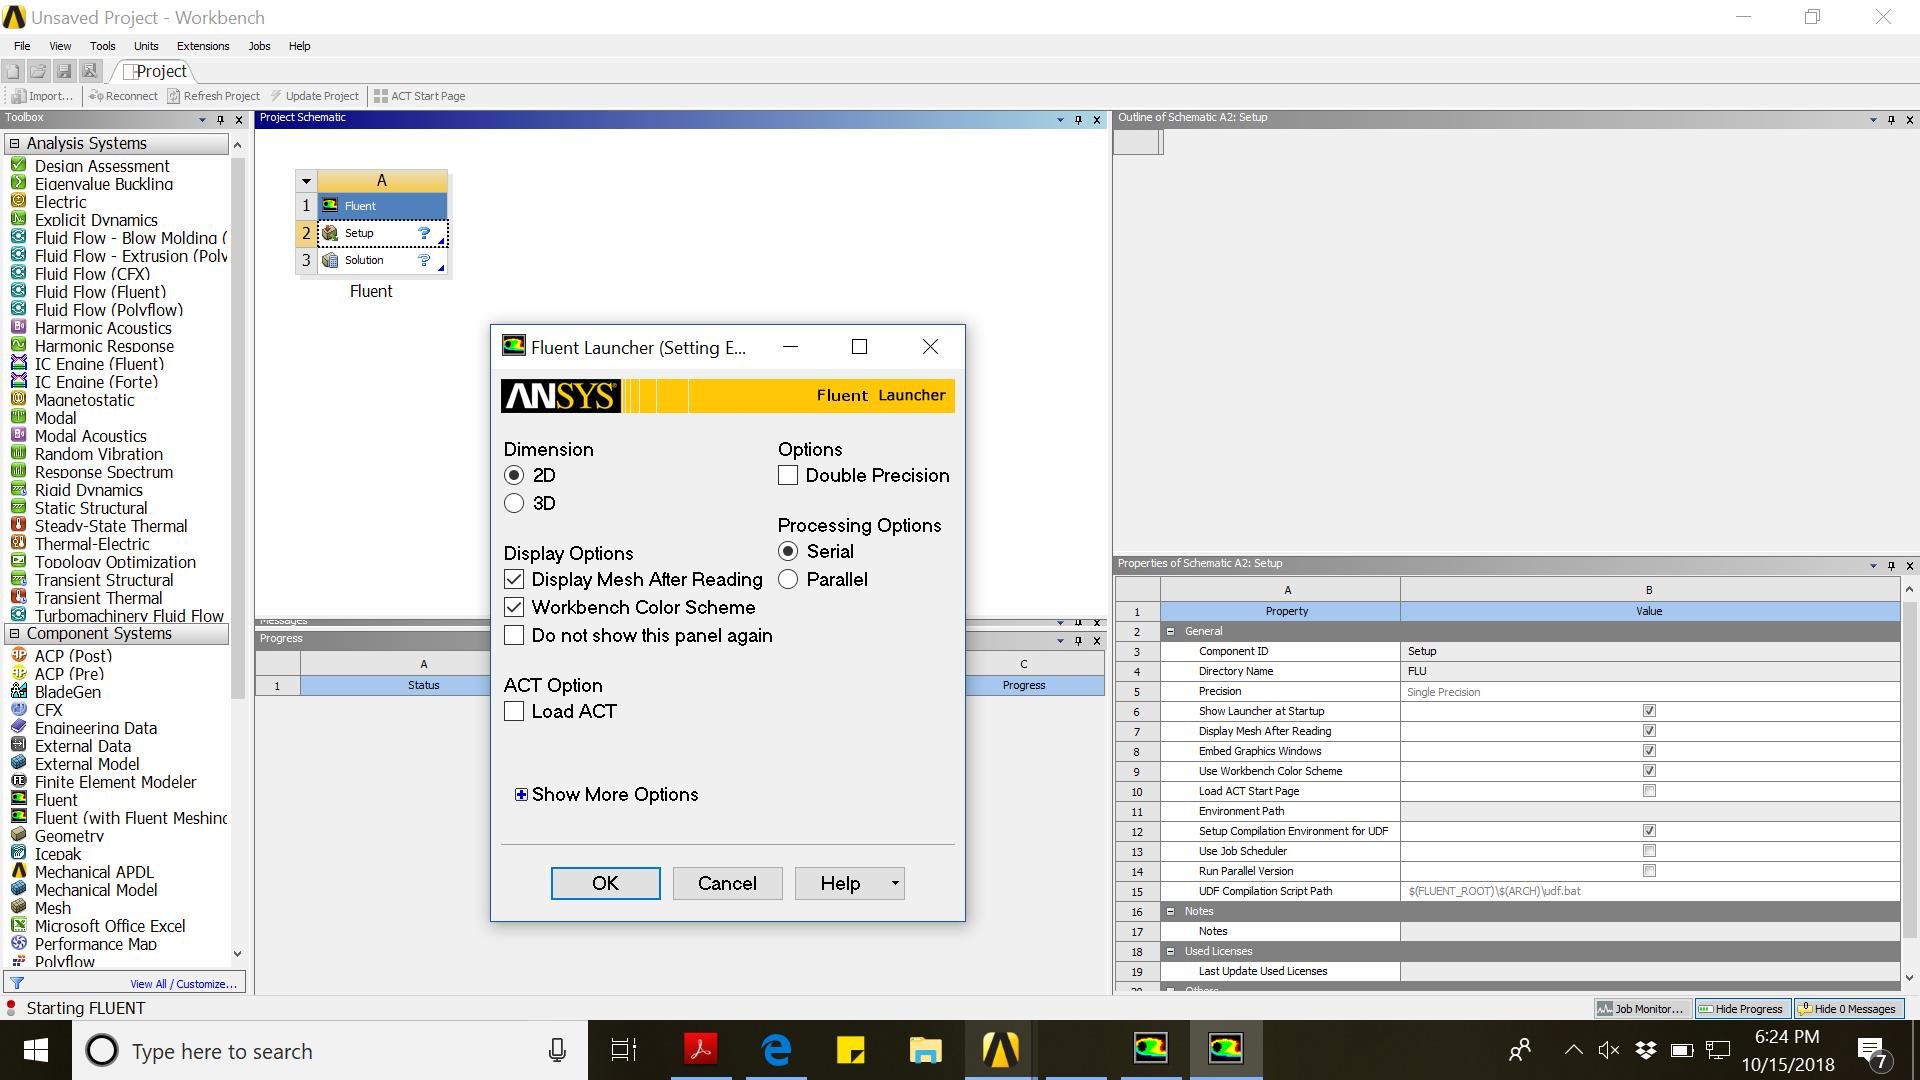
Task: Select Steady-State Thermal icon
Action: click(18, 525)
